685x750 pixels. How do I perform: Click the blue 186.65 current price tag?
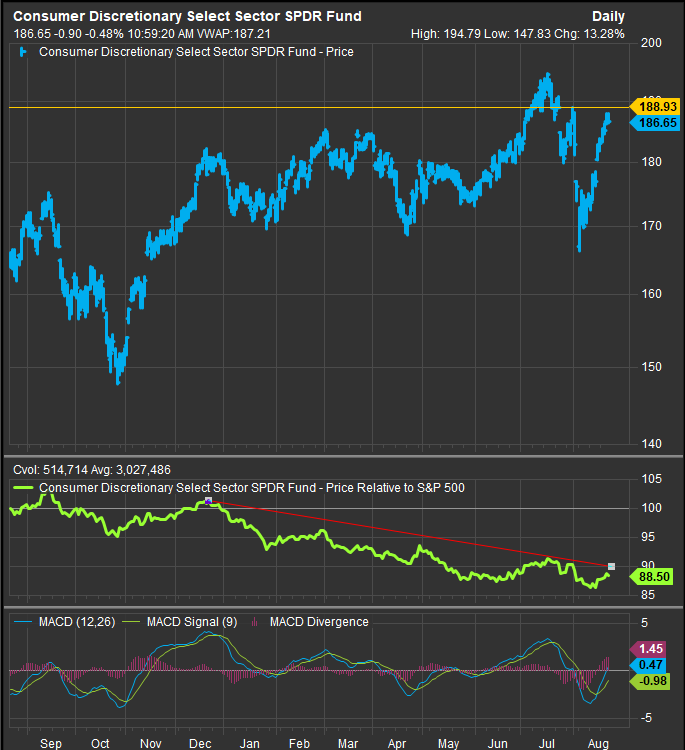(654, 123)
